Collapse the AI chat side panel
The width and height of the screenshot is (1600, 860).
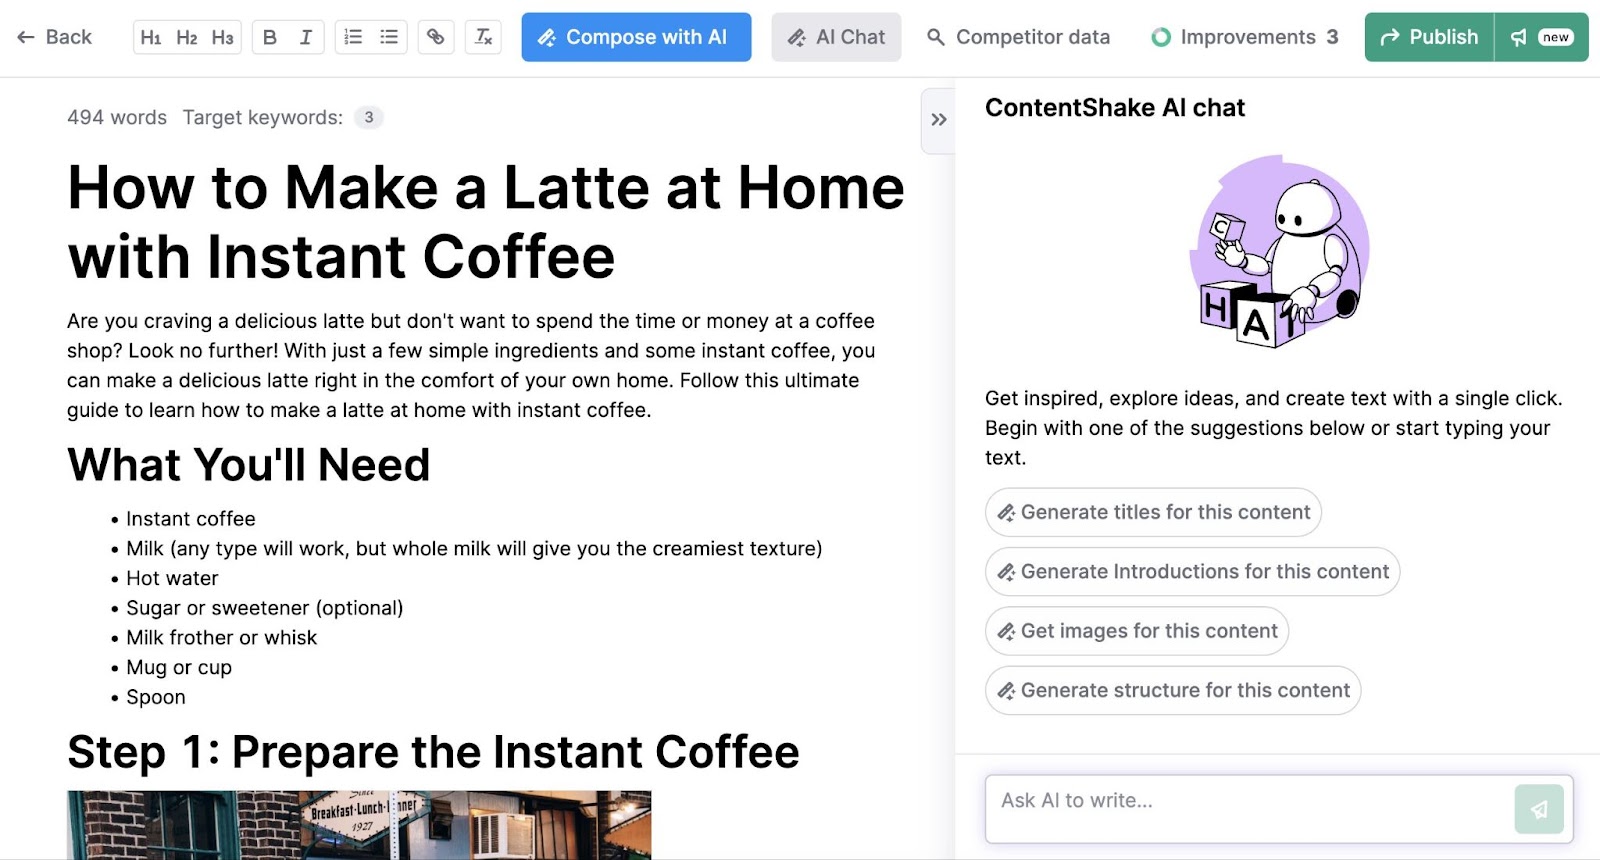click(938, 120)
